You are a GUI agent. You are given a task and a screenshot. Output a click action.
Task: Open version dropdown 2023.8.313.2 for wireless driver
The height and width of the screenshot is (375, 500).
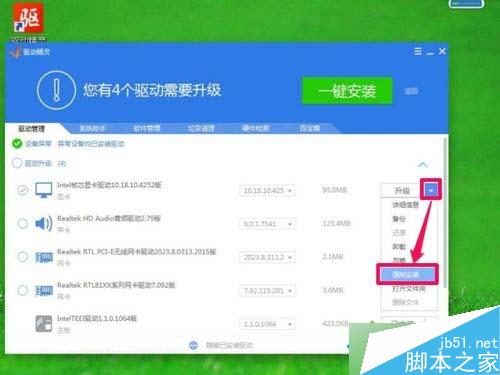pyautogui.click(x=267, y=257)
